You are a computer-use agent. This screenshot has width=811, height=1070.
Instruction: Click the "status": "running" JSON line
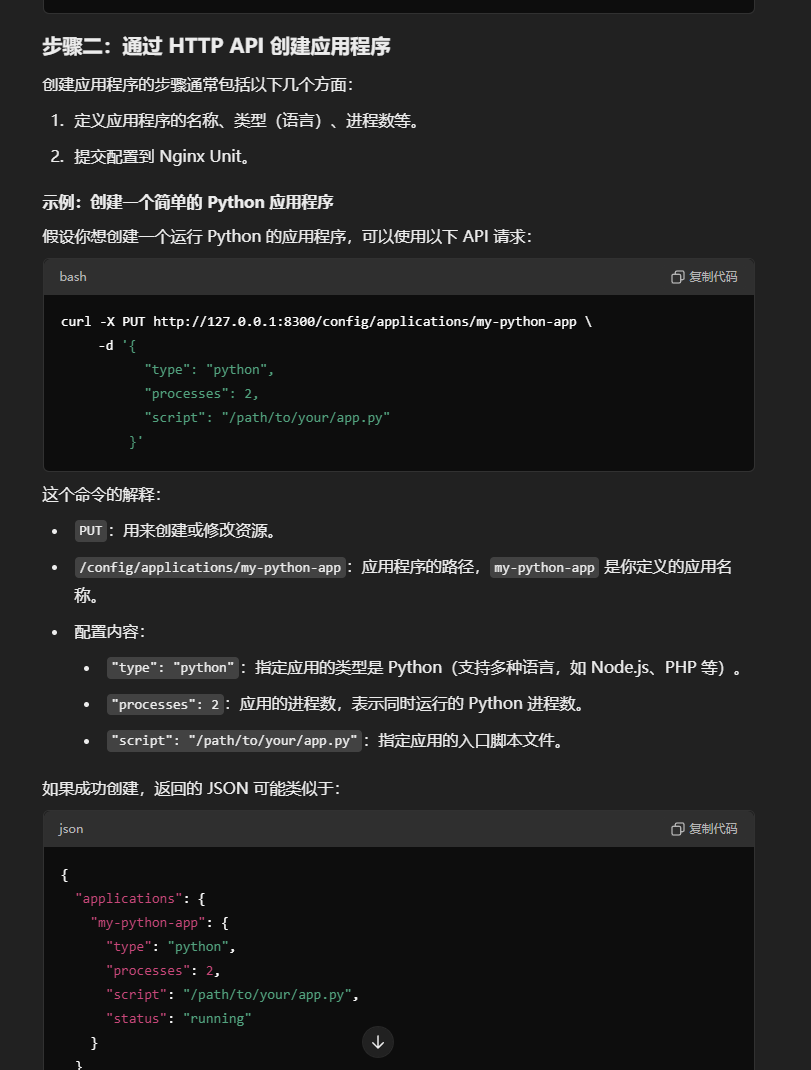coord(178,1018)
